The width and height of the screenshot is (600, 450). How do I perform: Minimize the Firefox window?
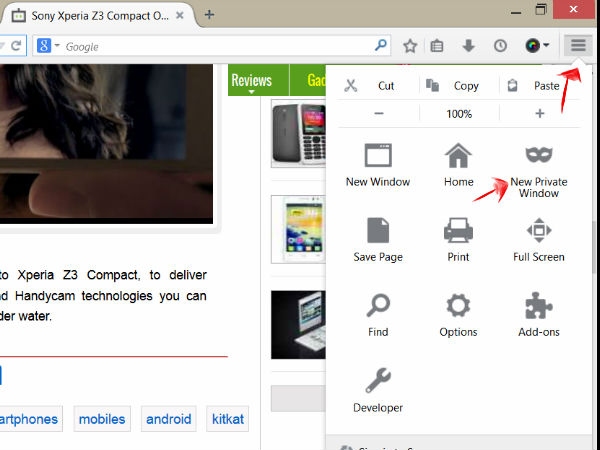pyautogui.click(x=516, y=11)
